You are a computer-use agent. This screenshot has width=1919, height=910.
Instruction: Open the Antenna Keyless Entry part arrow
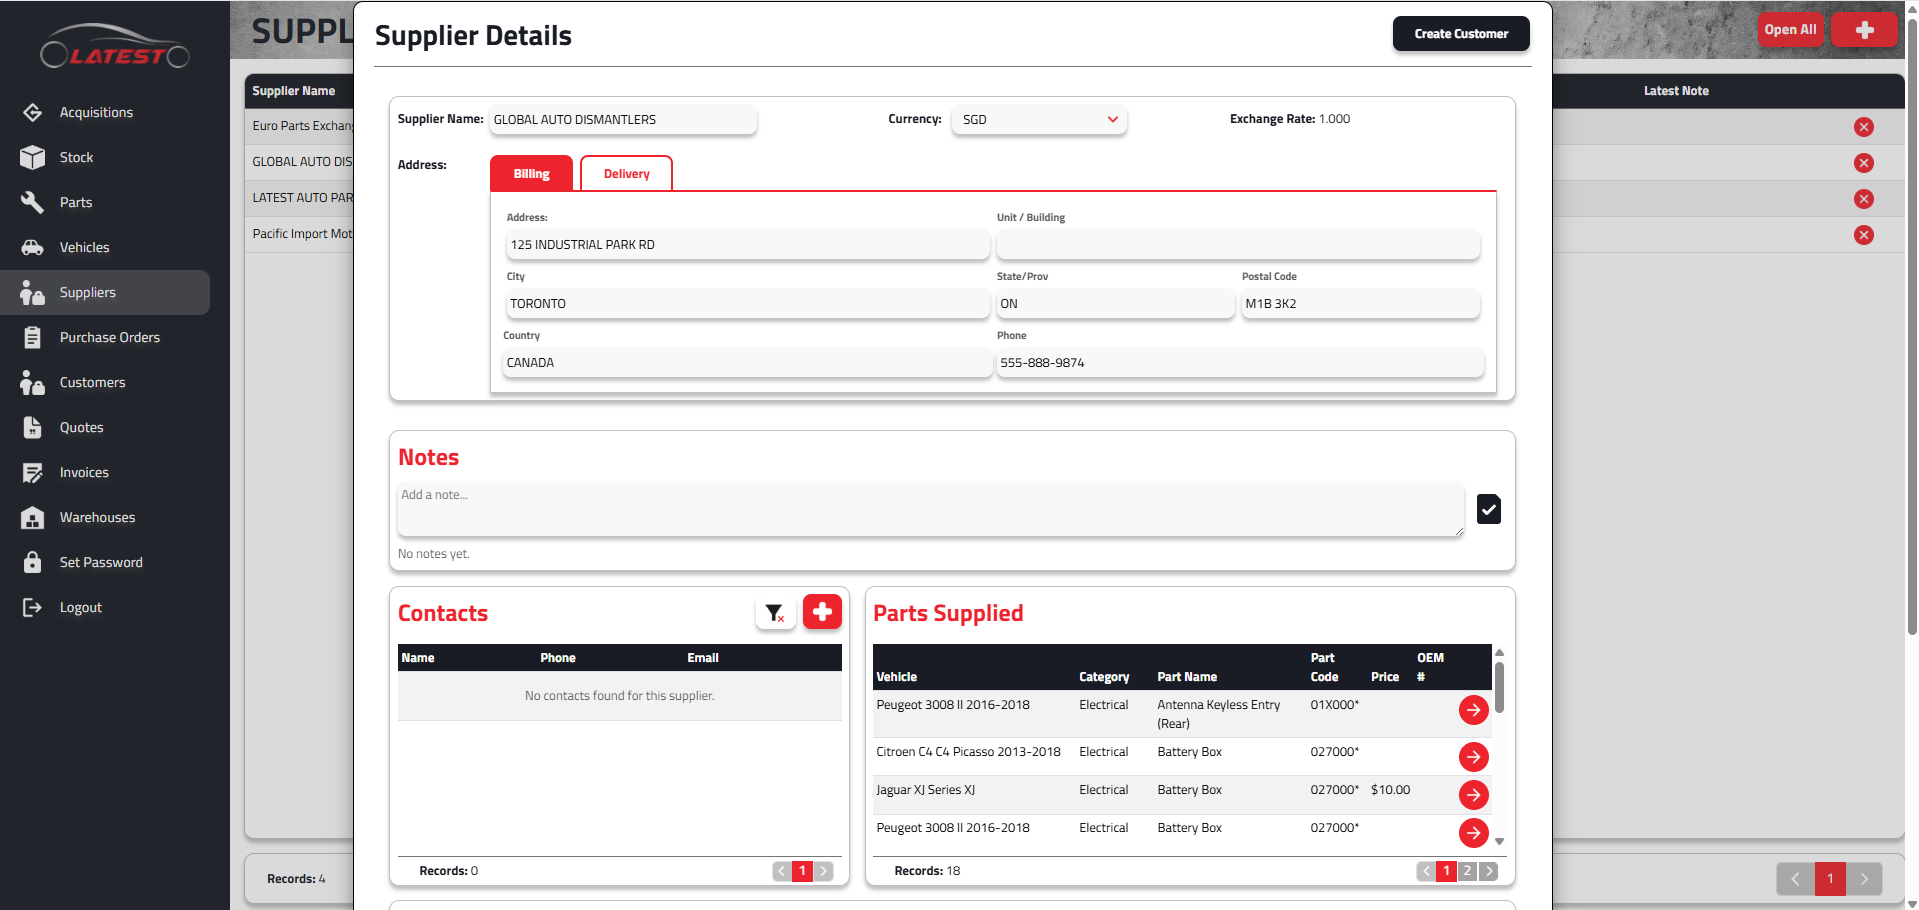point(1473,710)
